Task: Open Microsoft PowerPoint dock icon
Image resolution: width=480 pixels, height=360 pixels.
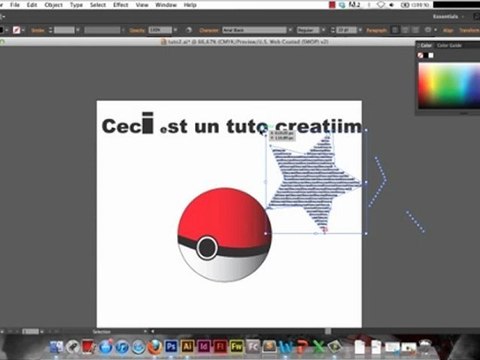Action: (302, 347)
